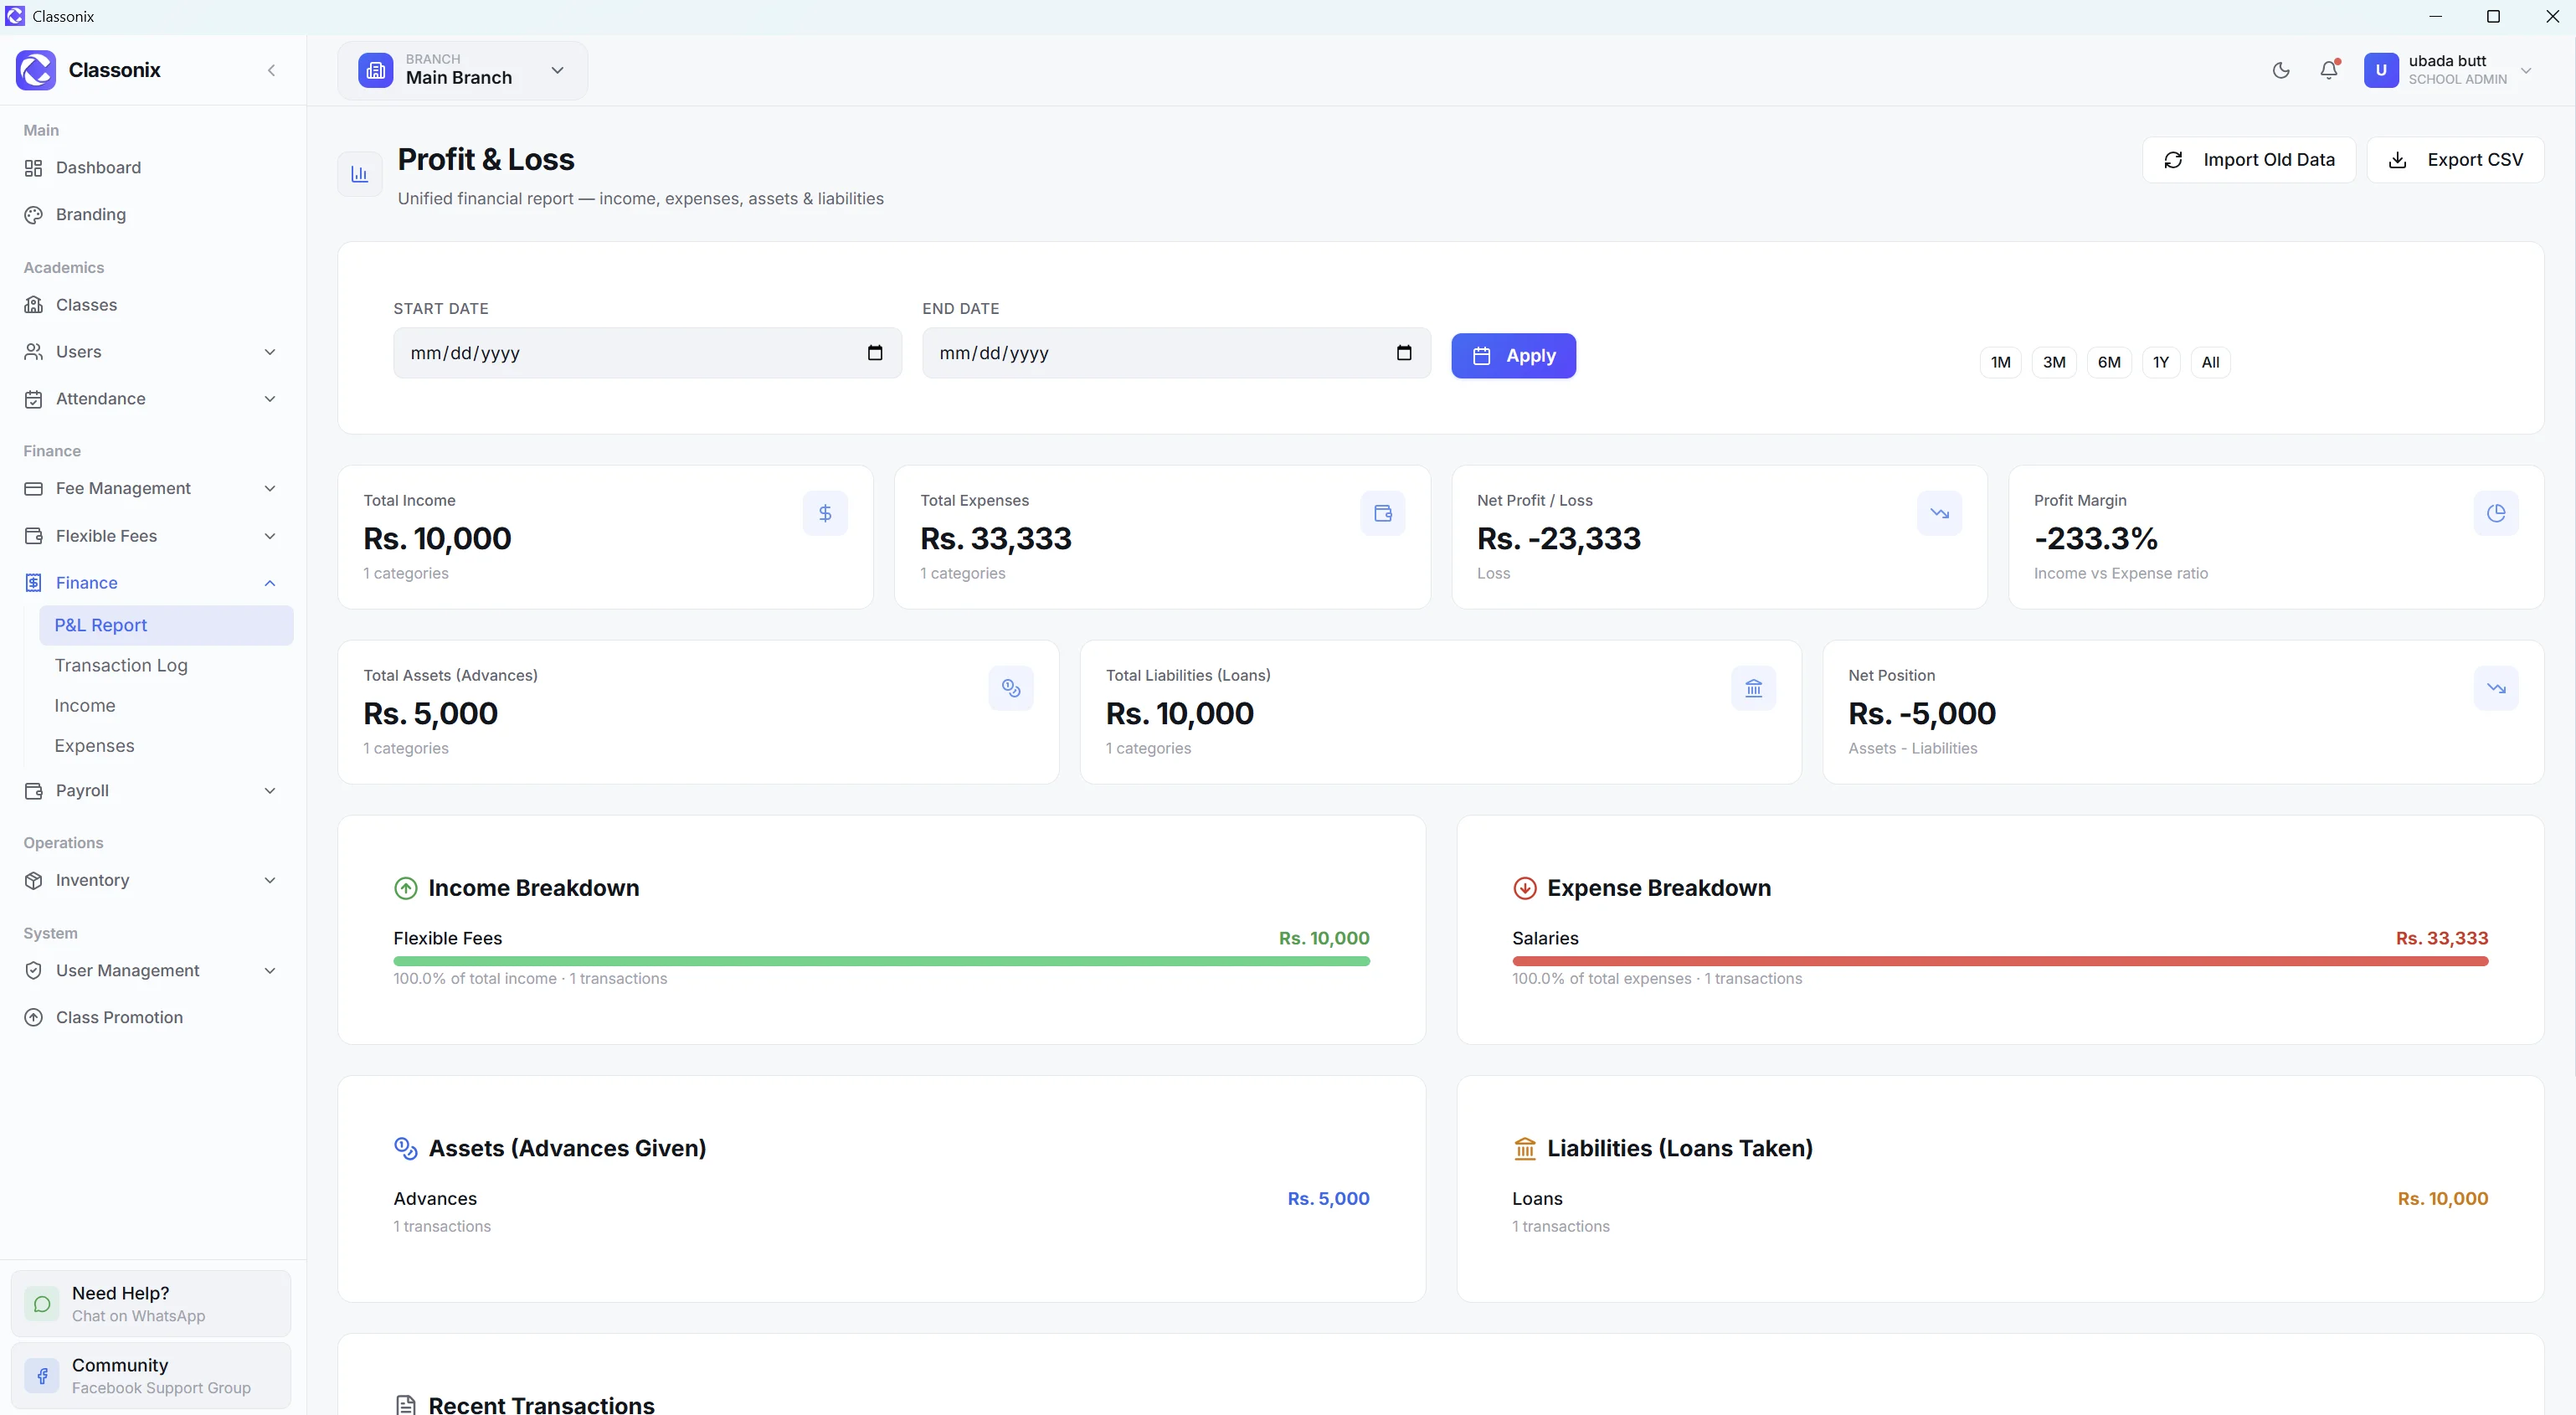Open the end date calendar picker icon
The height and width of the screenshot is (1415, 2576).
(x=1404, y=353)
